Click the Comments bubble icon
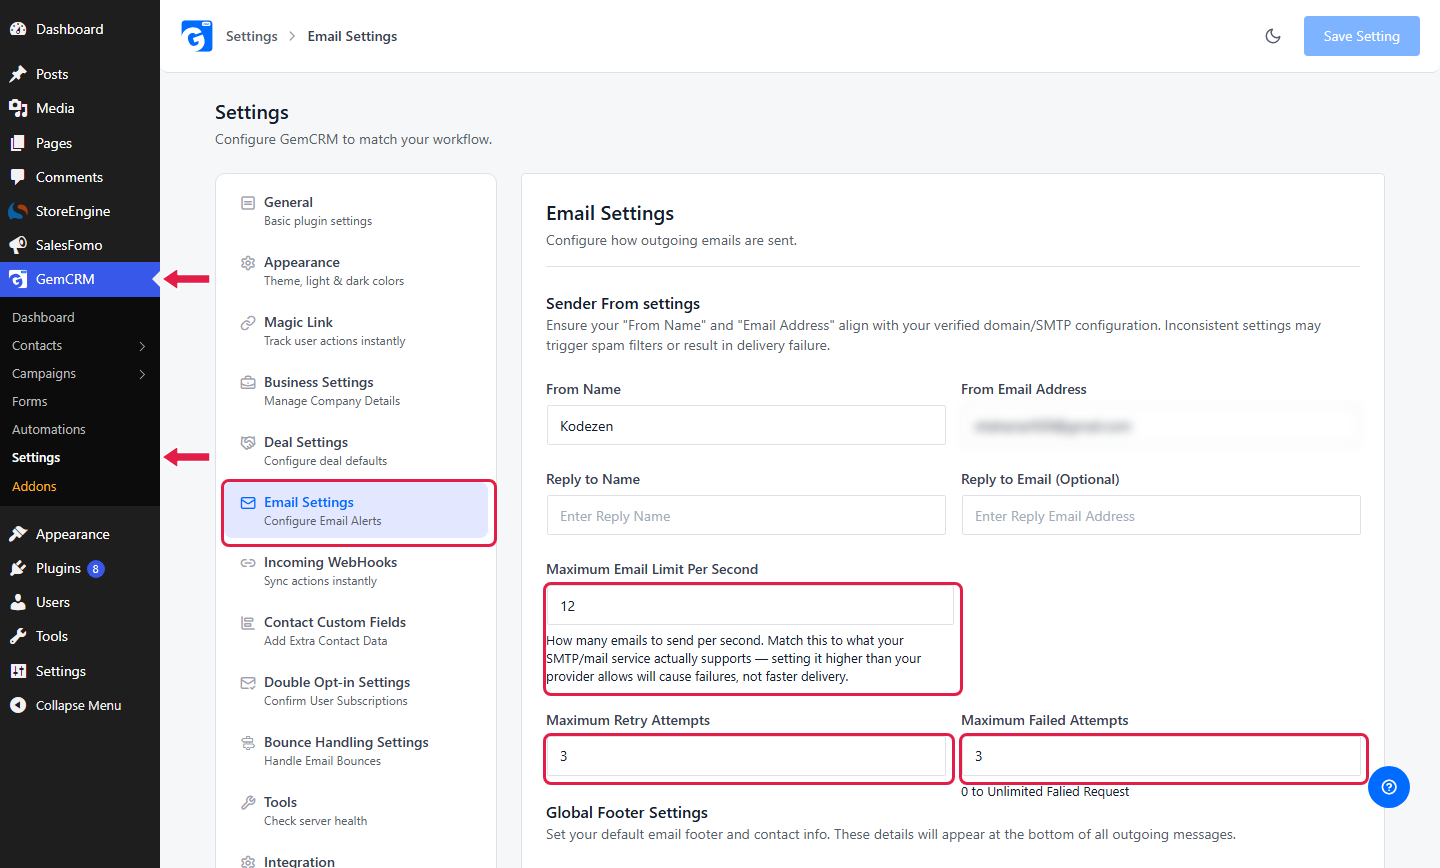 [x=18, y=177]
